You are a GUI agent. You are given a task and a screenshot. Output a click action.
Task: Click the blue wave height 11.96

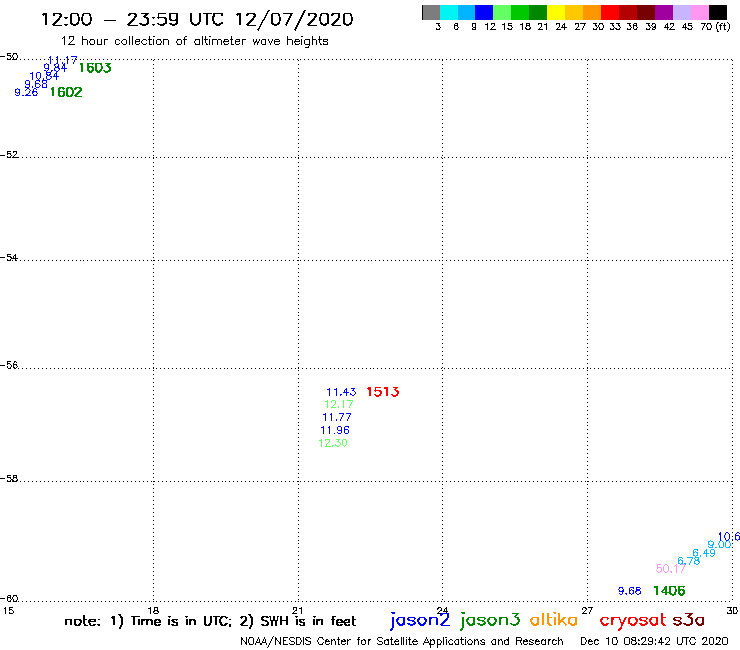pos(335,431)
